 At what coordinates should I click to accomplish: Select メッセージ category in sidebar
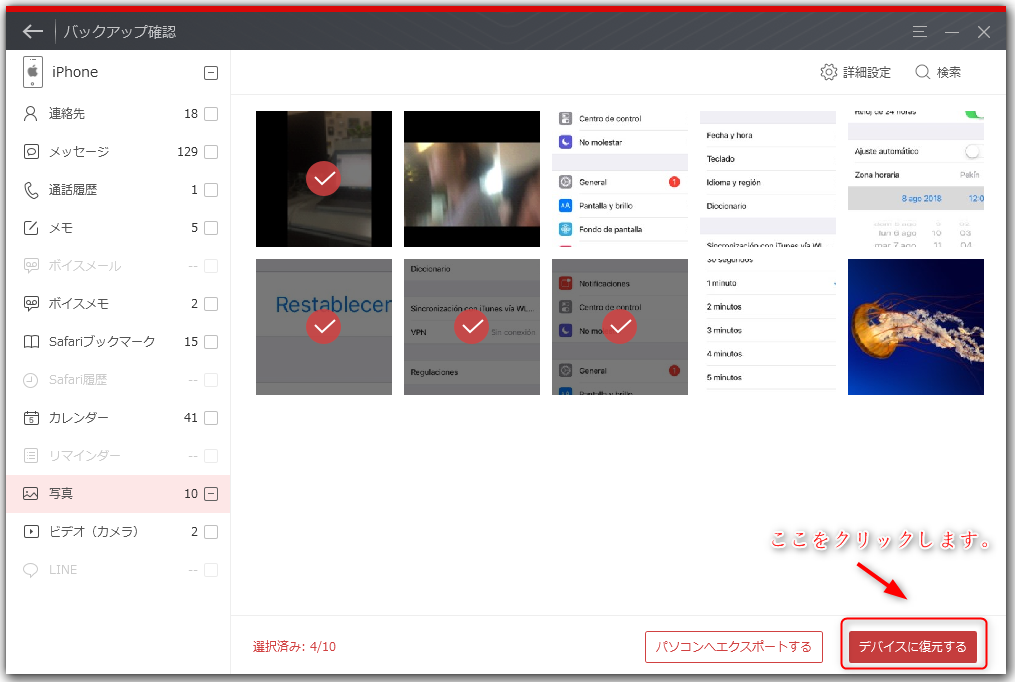point(118,151)
